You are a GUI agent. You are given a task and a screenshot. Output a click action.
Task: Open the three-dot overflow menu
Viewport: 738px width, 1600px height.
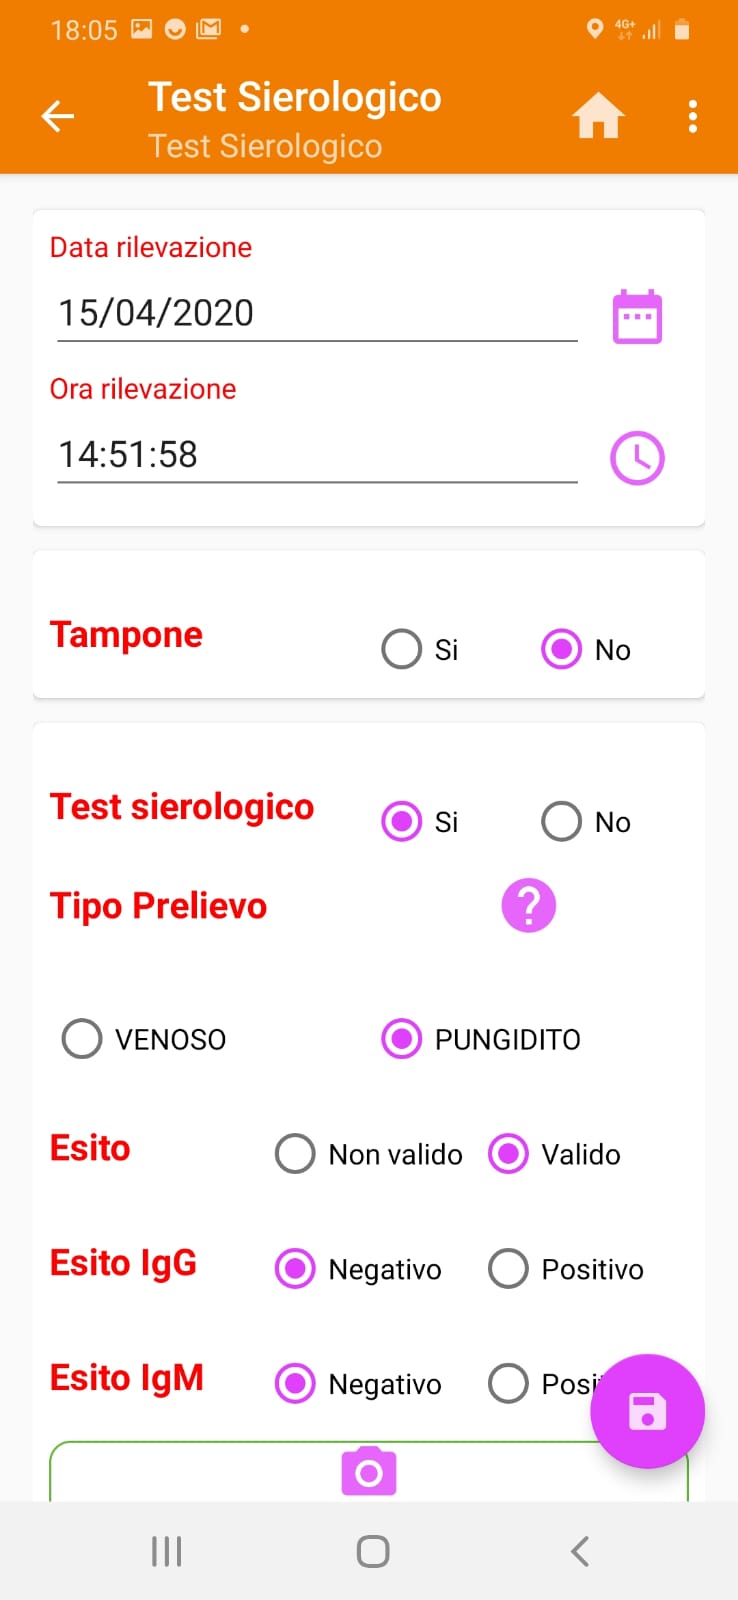[x=692, y=117]
